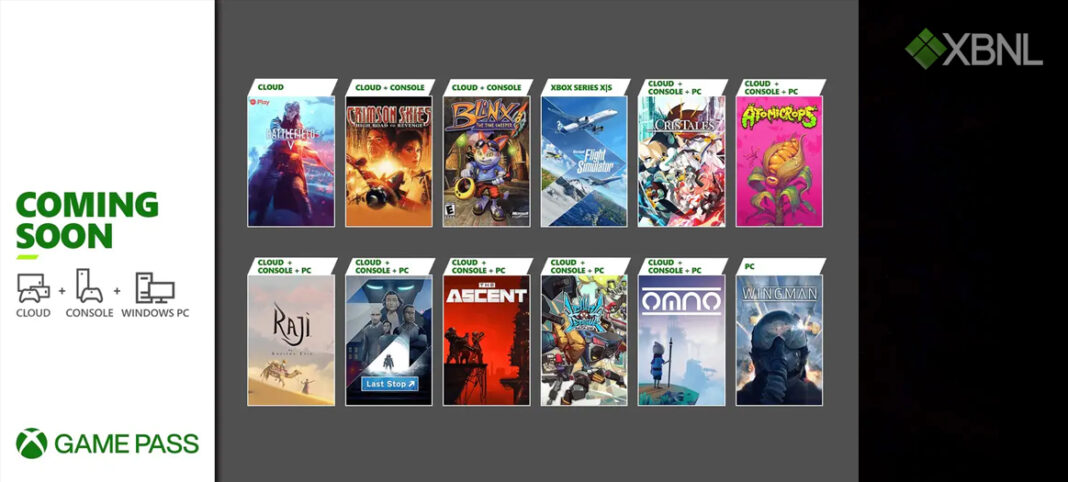The width and height of the screenshot is (1068, 482).
Task: Select the Atomicrops game cover
Action: [x=779, y=161]
